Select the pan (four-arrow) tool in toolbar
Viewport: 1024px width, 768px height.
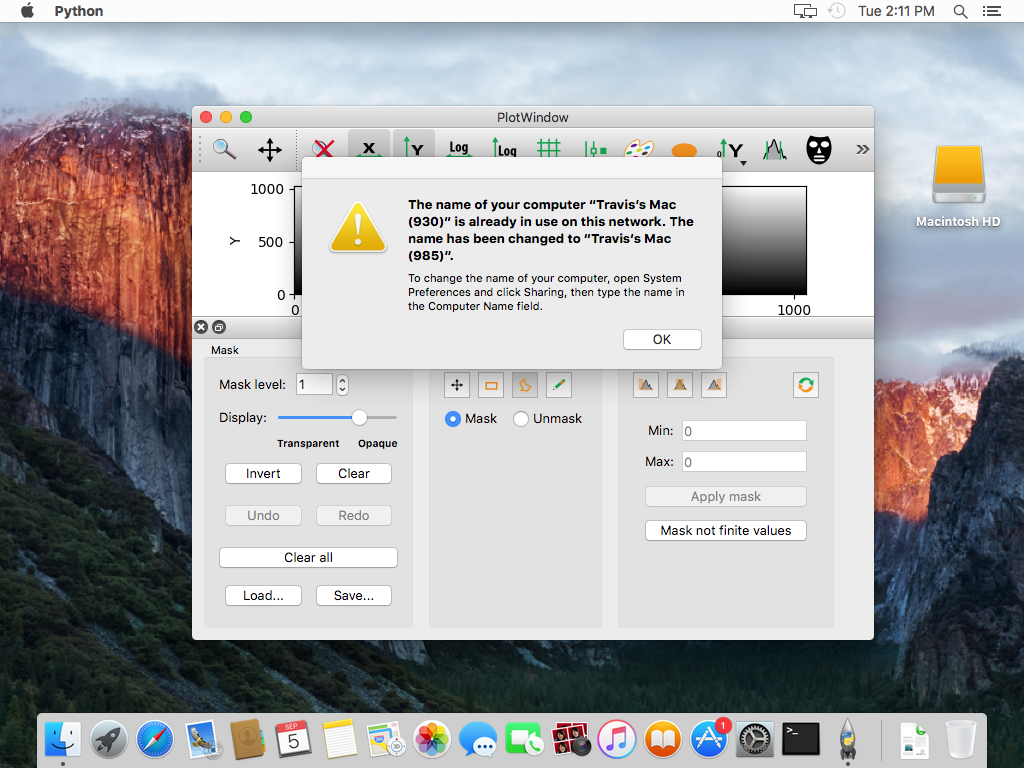tap(270, 150)
